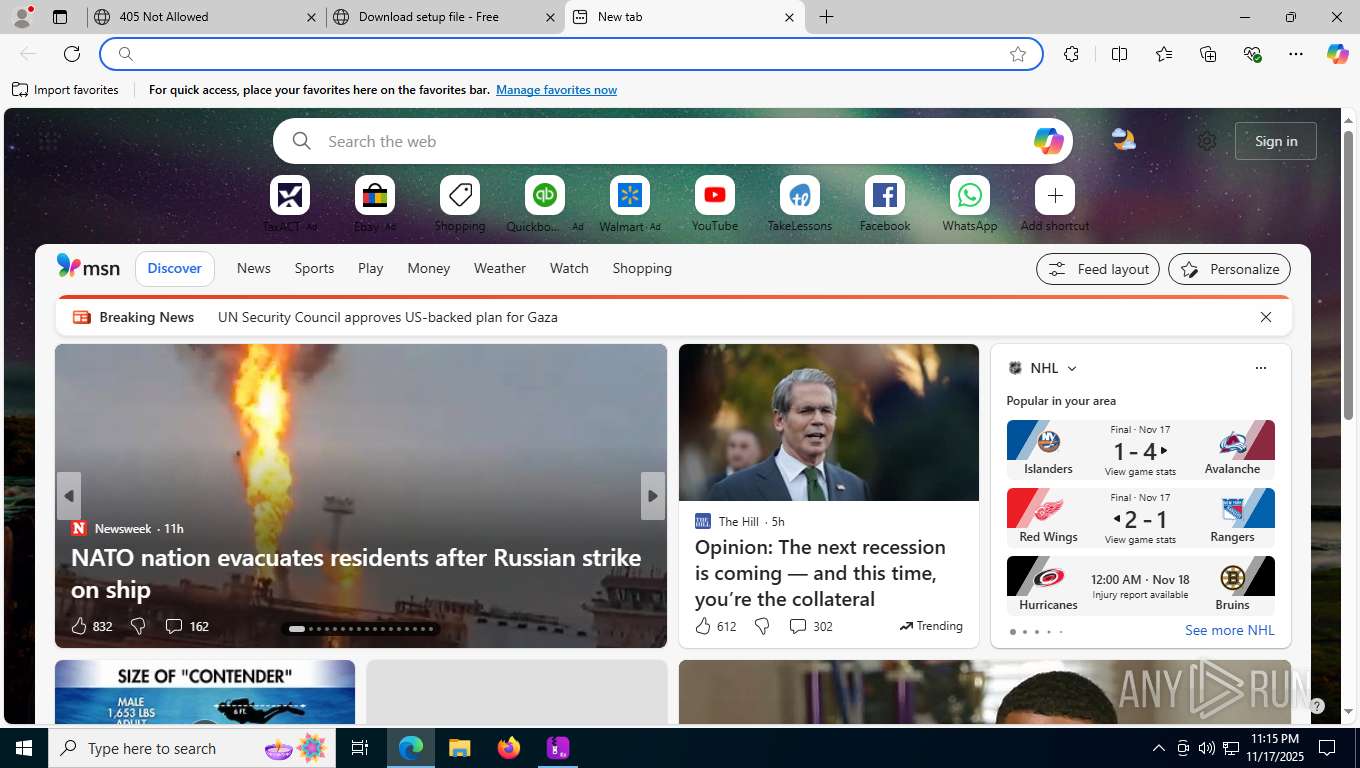Open Windows Start menu
The width and height of the screenshot is (1360, 768).
coord(24,748)
